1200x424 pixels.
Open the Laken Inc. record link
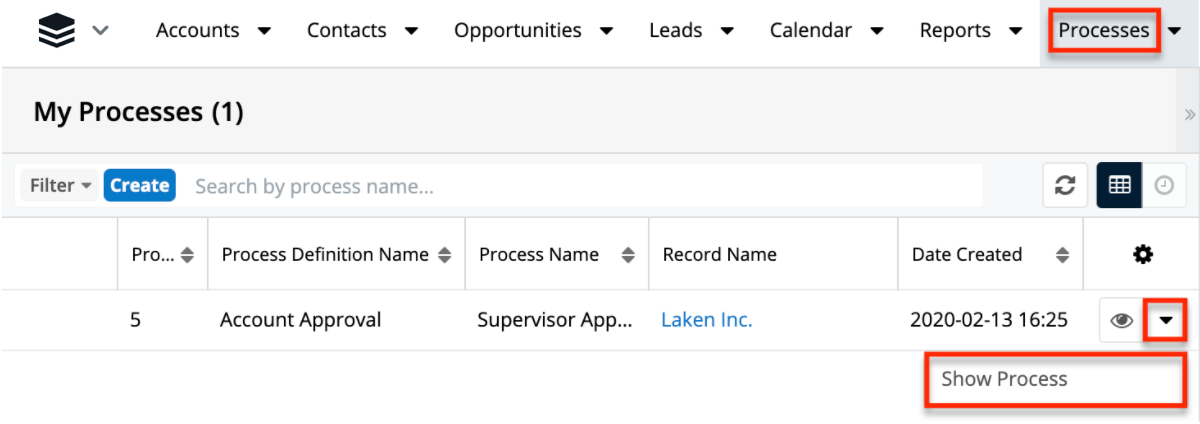(x=706, y=321)
